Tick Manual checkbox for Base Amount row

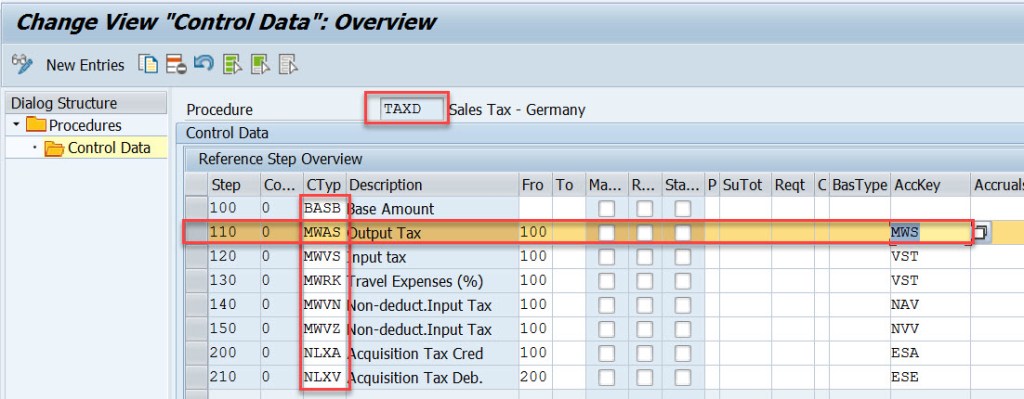(607, 209)
